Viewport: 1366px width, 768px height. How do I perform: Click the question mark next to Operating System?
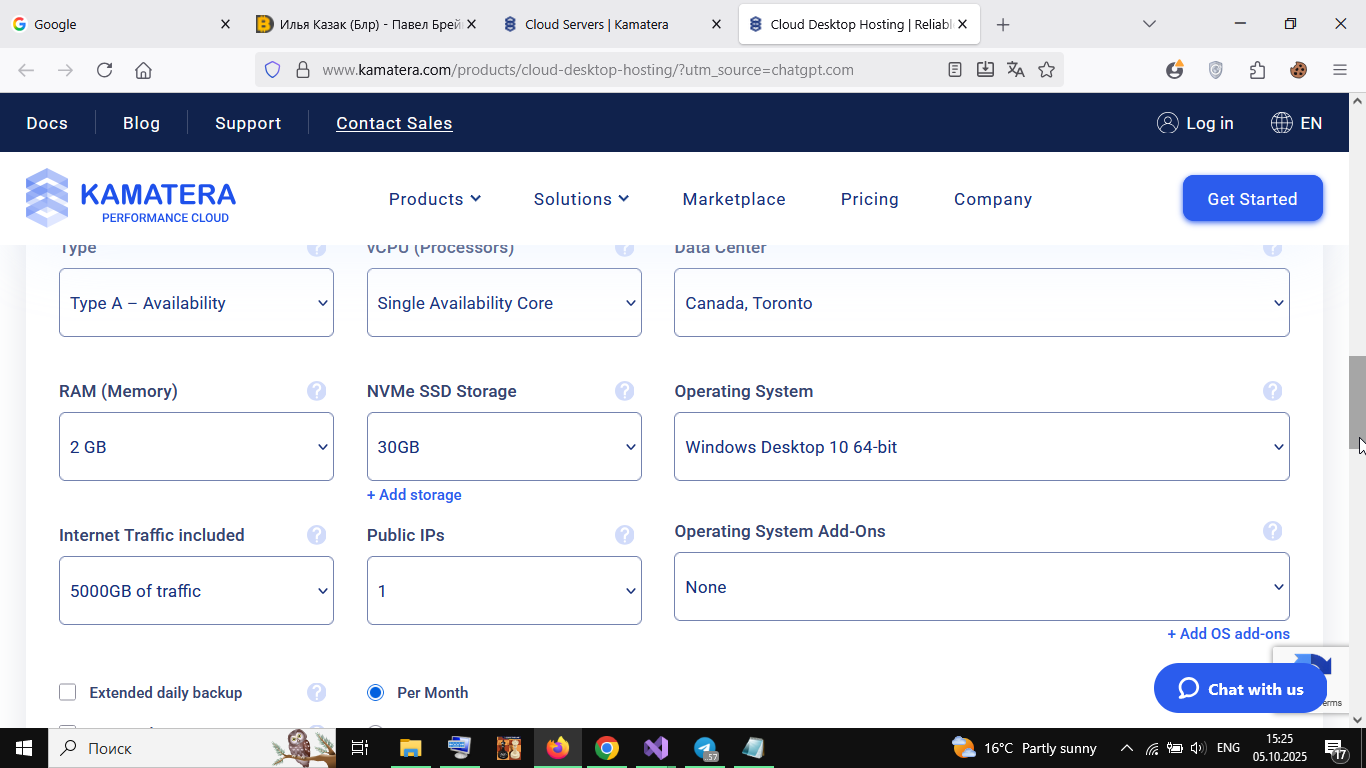coord(1272,391)
